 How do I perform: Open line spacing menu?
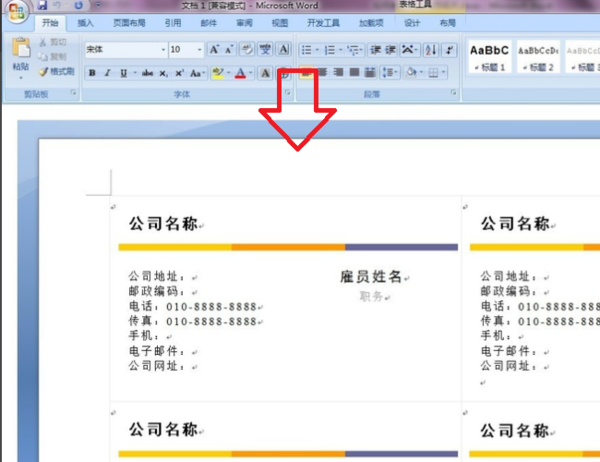point(390,72)
